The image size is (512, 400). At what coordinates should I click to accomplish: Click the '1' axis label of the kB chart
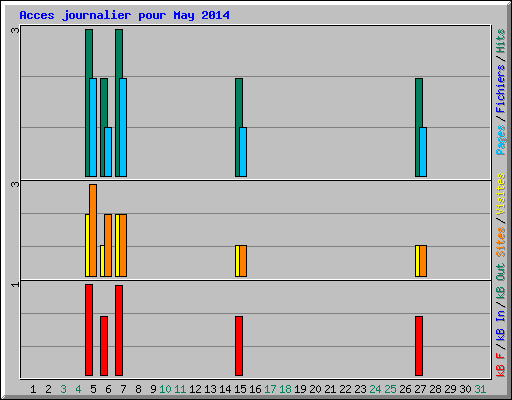[15, 284]
